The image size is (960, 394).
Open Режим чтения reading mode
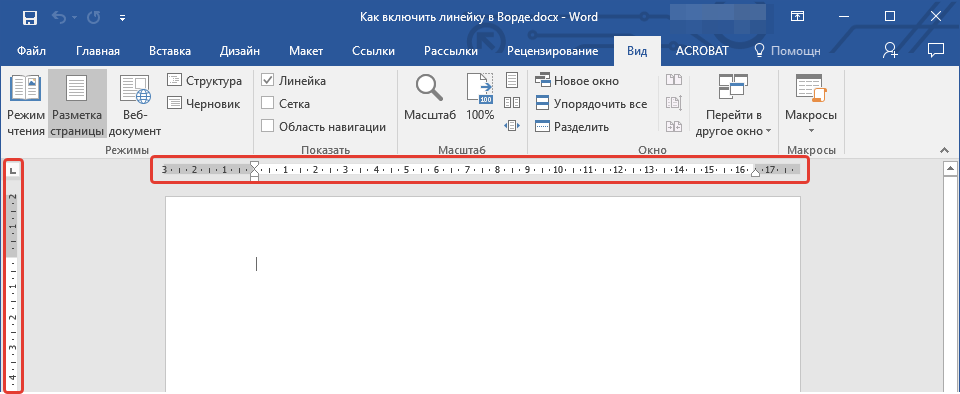click(26, 105)
